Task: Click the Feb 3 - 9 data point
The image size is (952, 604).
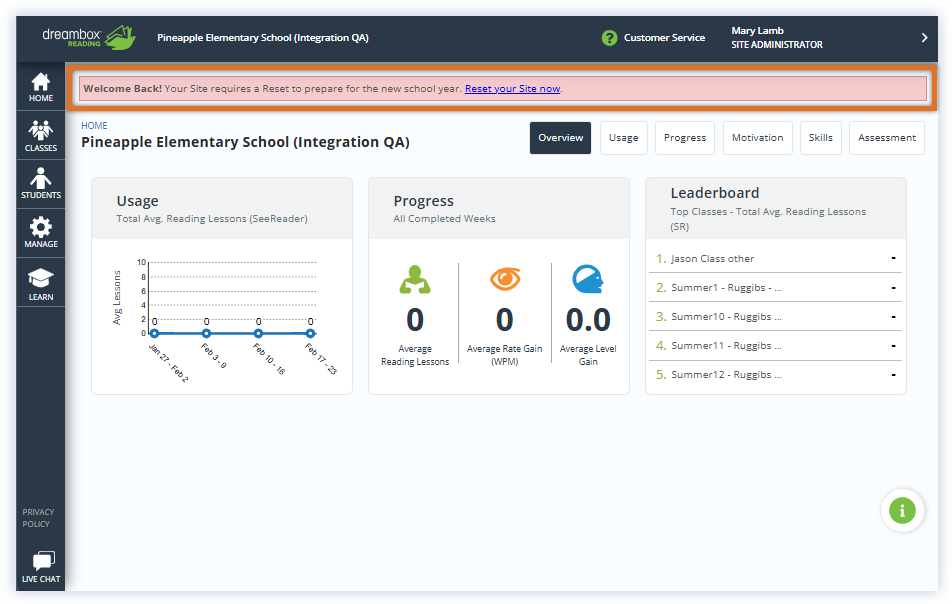Action: click(x=206, y=333)
